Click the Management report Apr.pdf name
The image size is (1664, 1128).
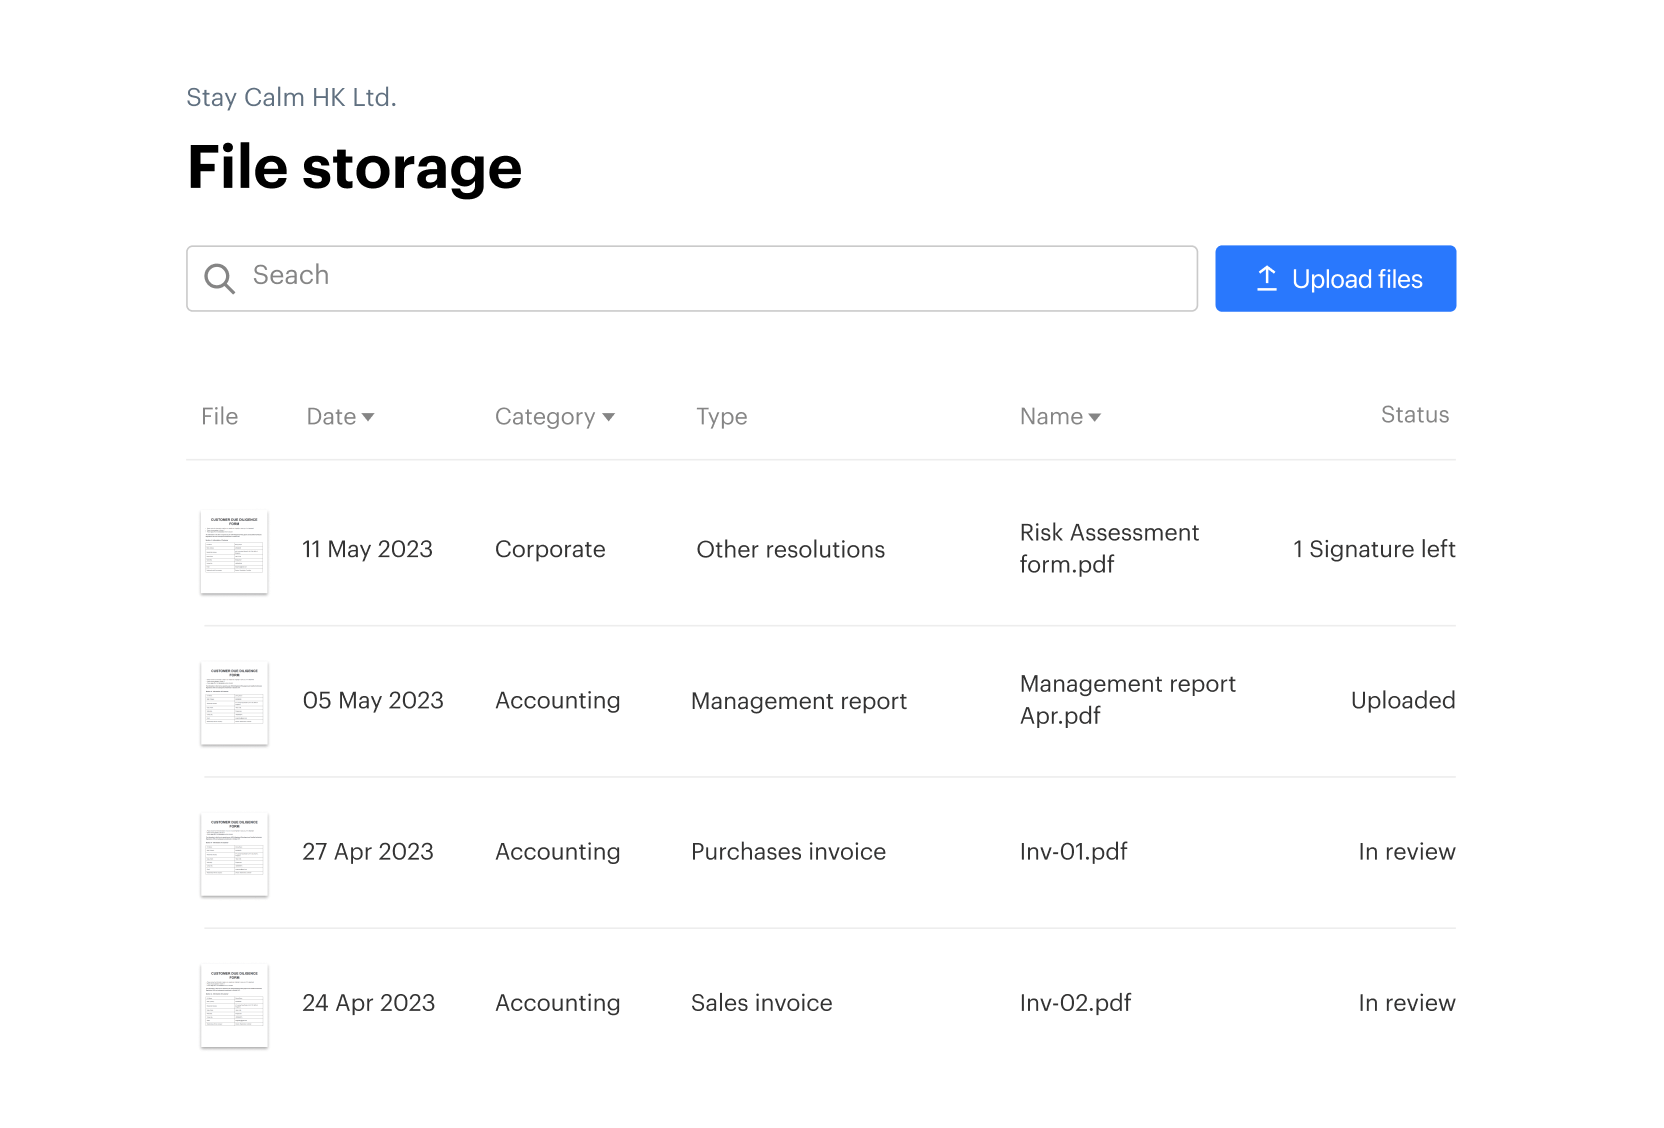(1127, 700)
